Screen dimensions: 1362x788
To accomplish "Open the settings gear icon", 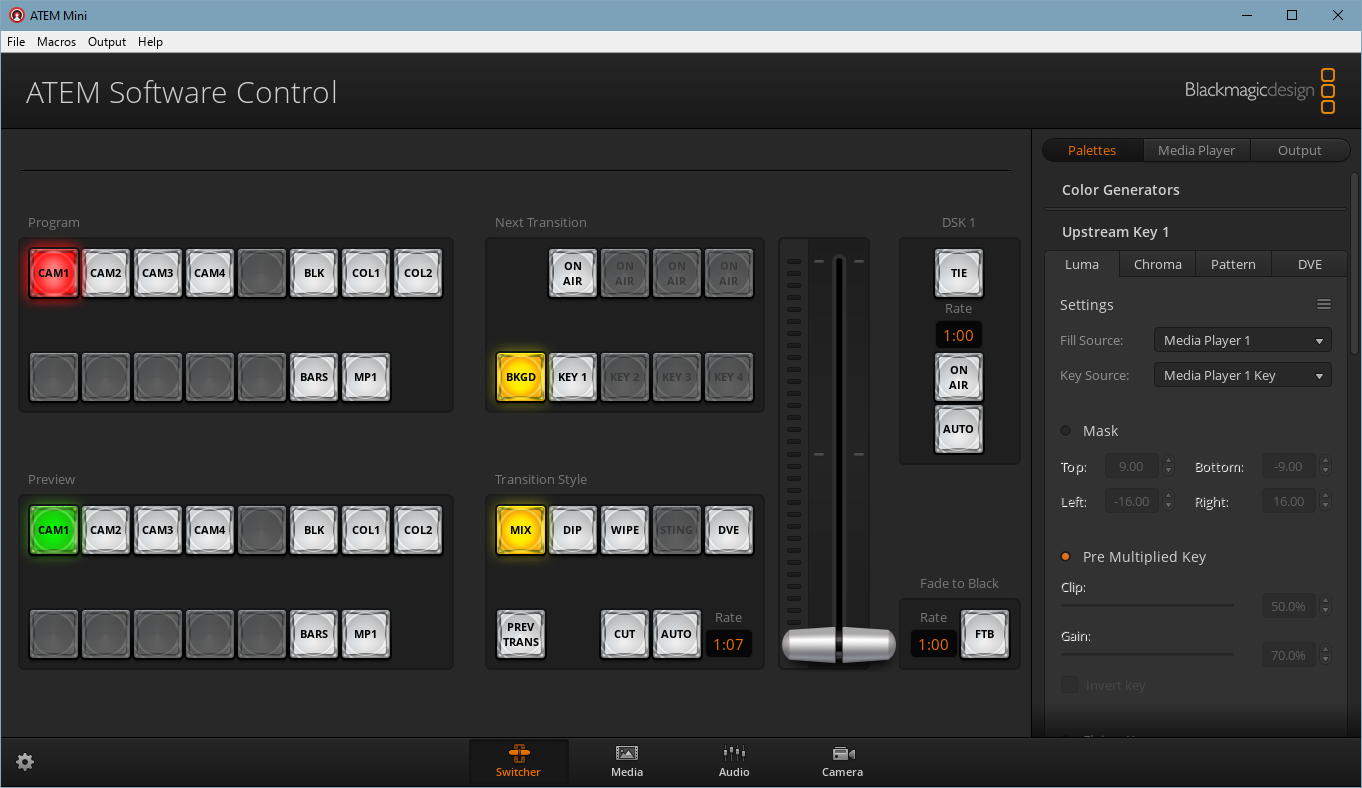I will click(25, 762).
